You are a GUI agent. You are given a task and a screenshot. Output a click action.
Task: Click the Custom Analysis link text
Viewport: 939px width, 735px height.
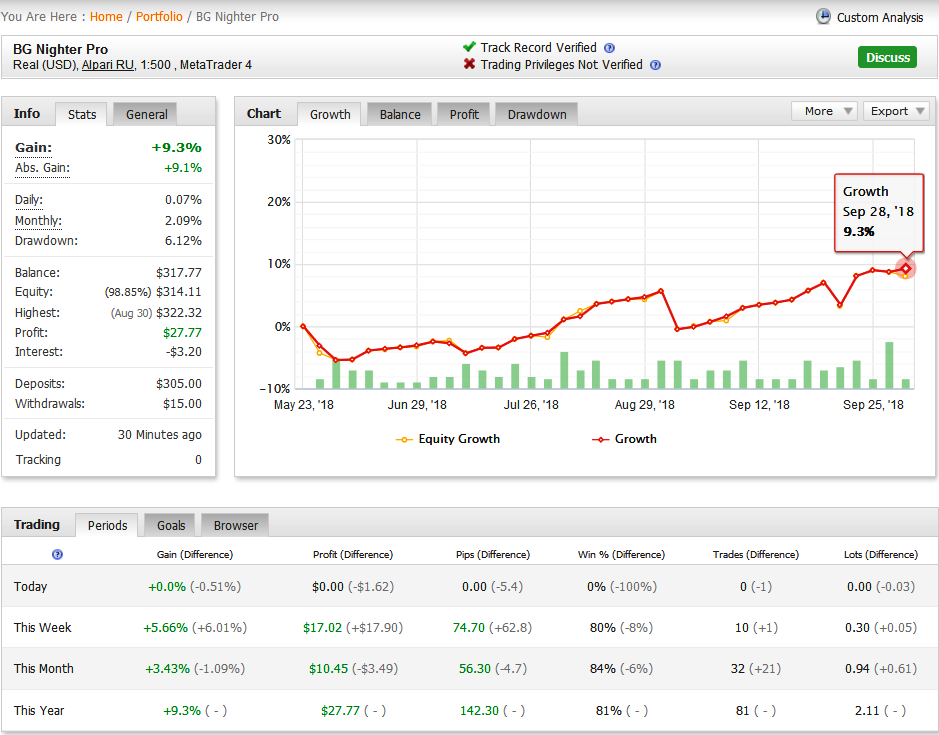[880, 17]
